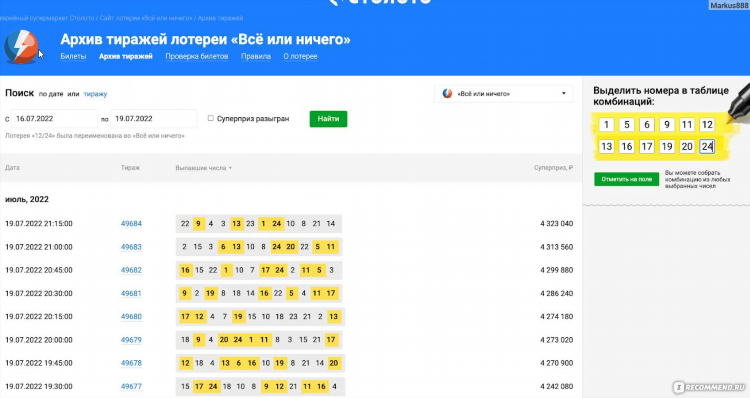Click superprize value 4 273 020
This screenshot has width=750, height=398.
(x=557, y=340)
